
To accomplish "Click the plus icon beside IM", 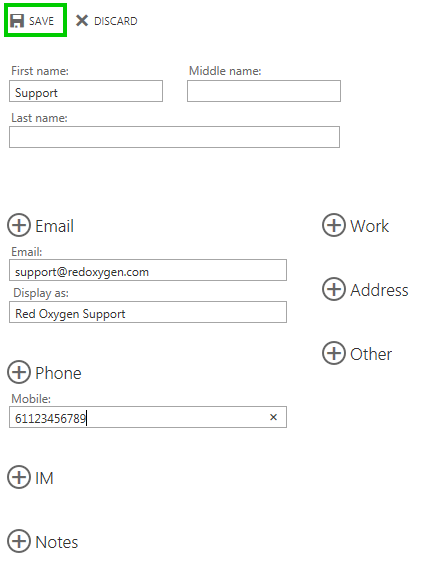I will coord(19,477).
